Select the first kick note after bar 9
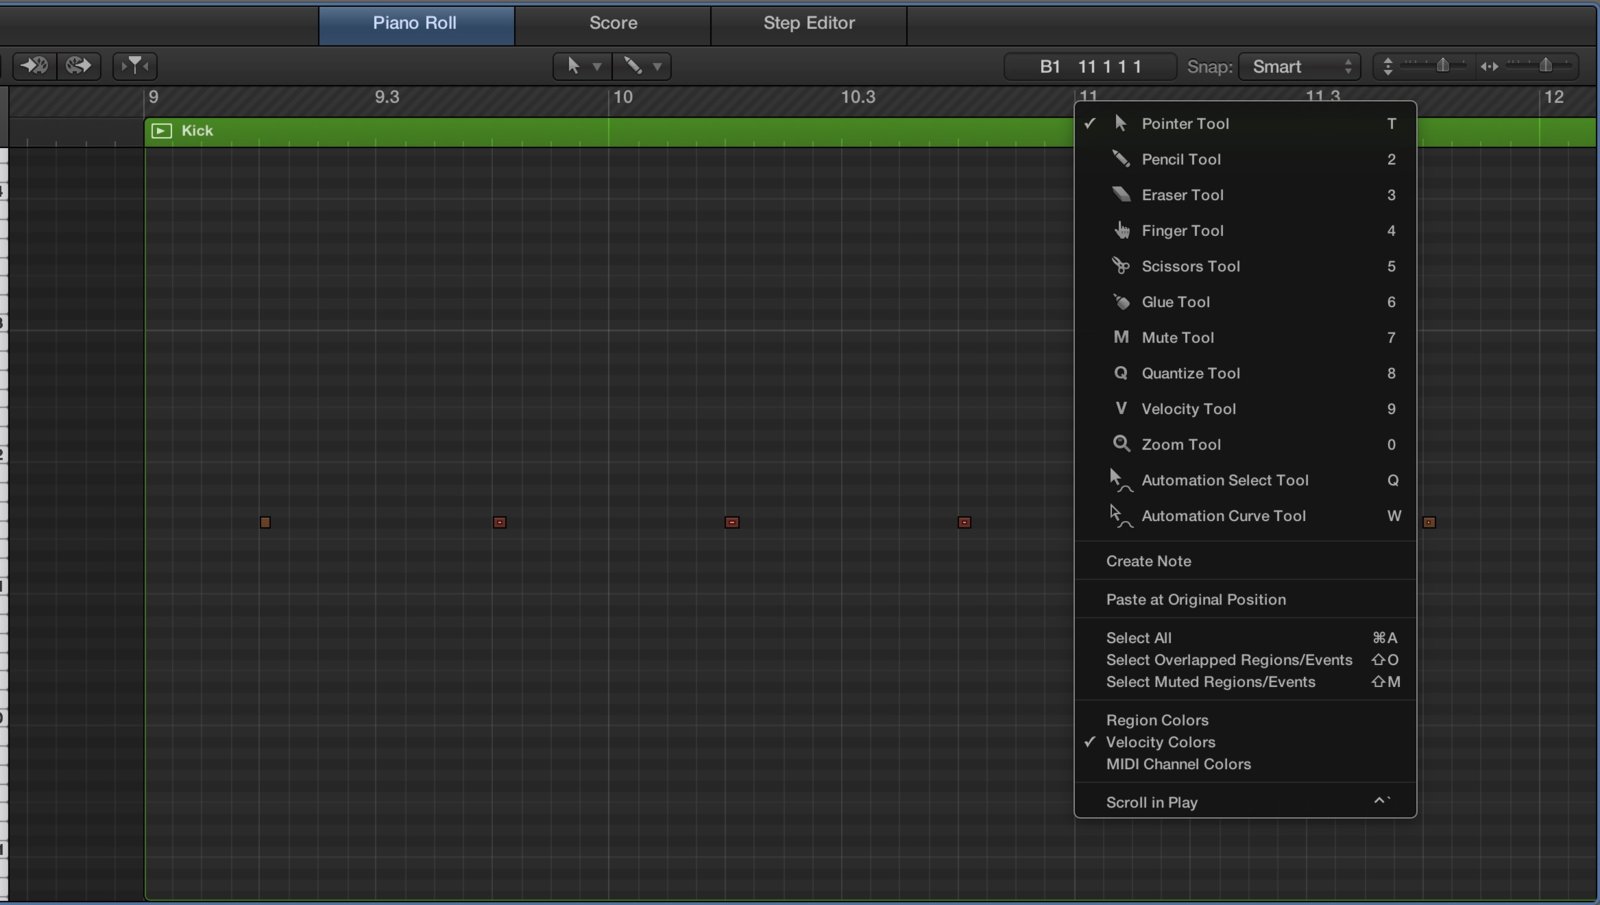The image size is (1600, 905). pyautogui.click(x=265, y=522)
